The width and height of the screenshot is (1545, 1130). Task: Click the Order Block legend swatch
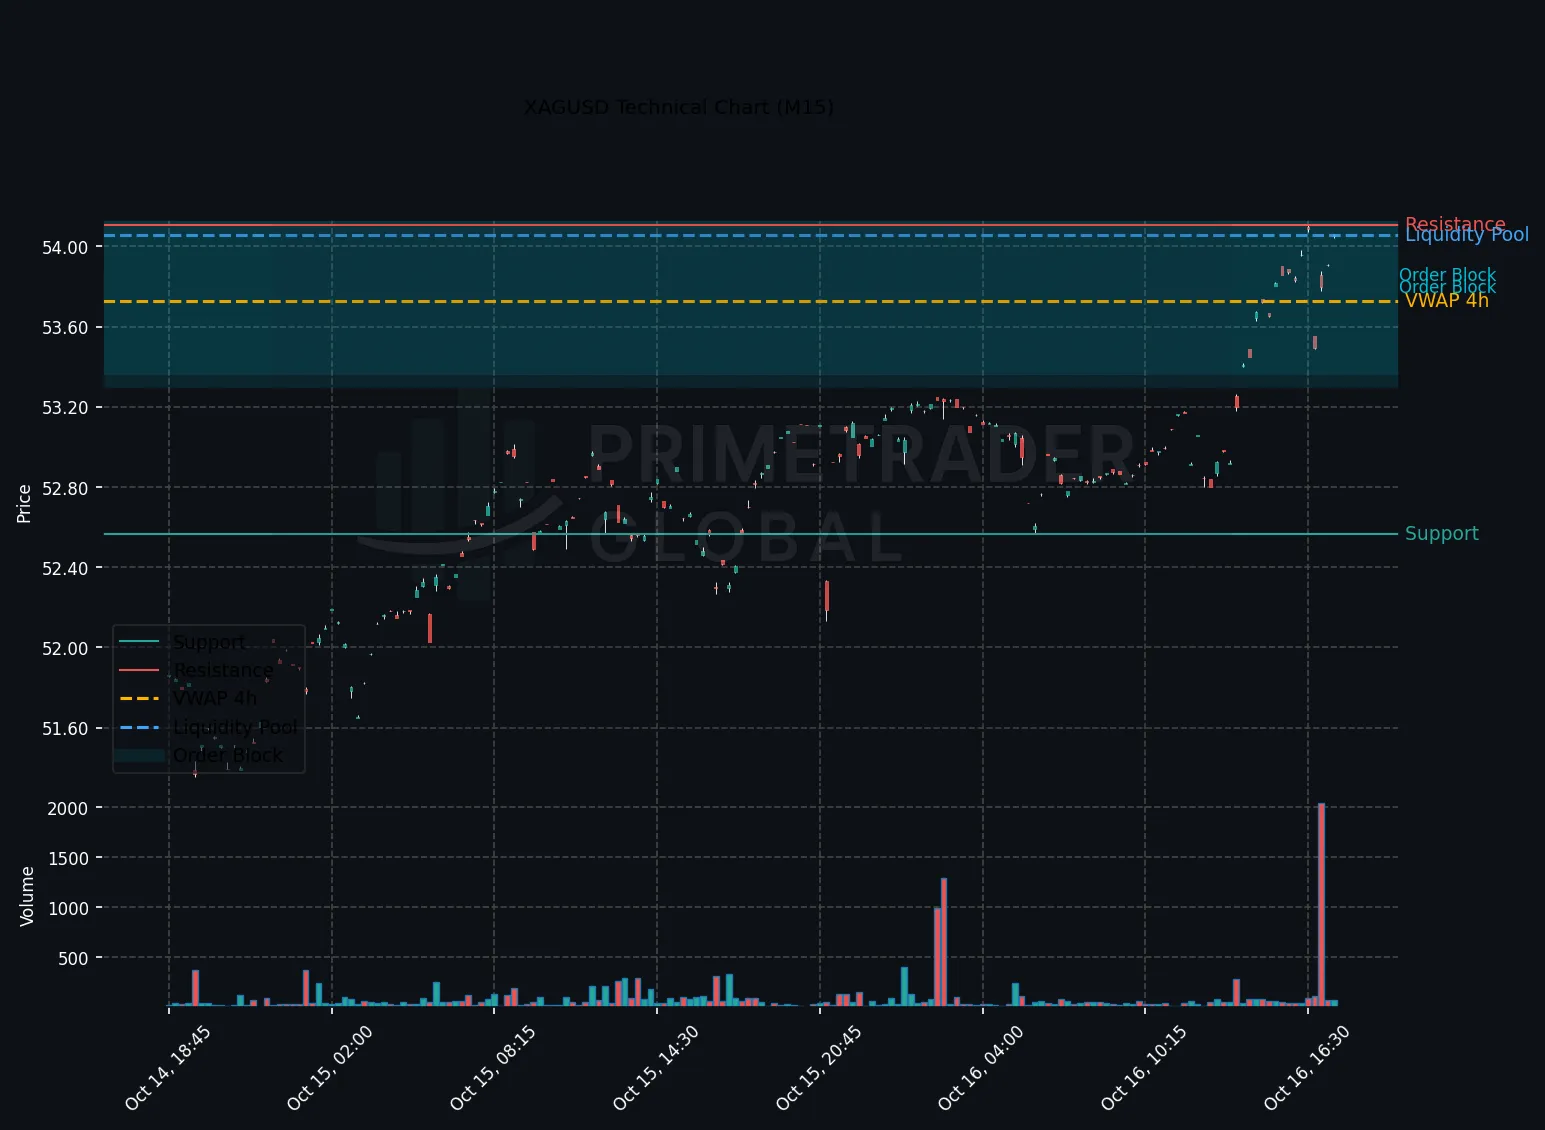coord(139,755)
